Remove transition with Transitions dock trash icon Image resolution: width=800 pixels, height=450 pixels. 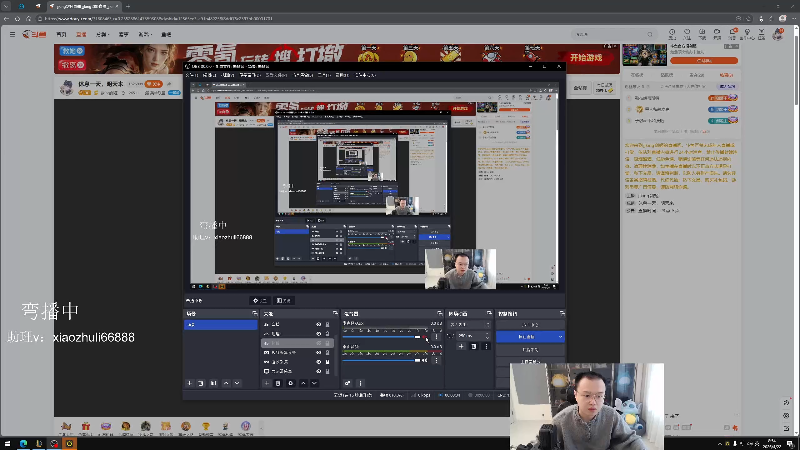point(473,346)
